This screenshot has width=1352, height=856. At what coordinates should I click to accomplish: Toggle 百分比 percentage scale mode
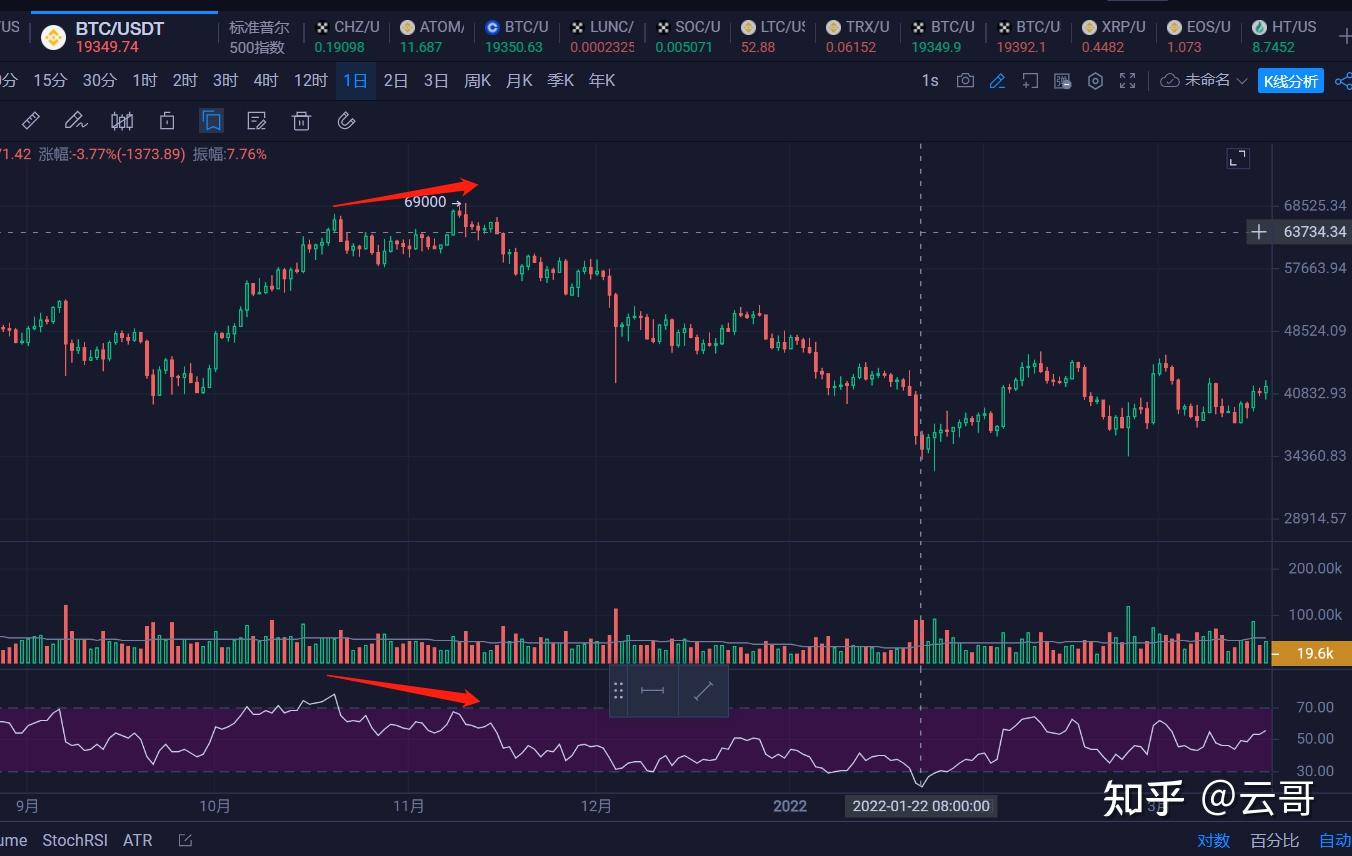tap(1273, 840)
